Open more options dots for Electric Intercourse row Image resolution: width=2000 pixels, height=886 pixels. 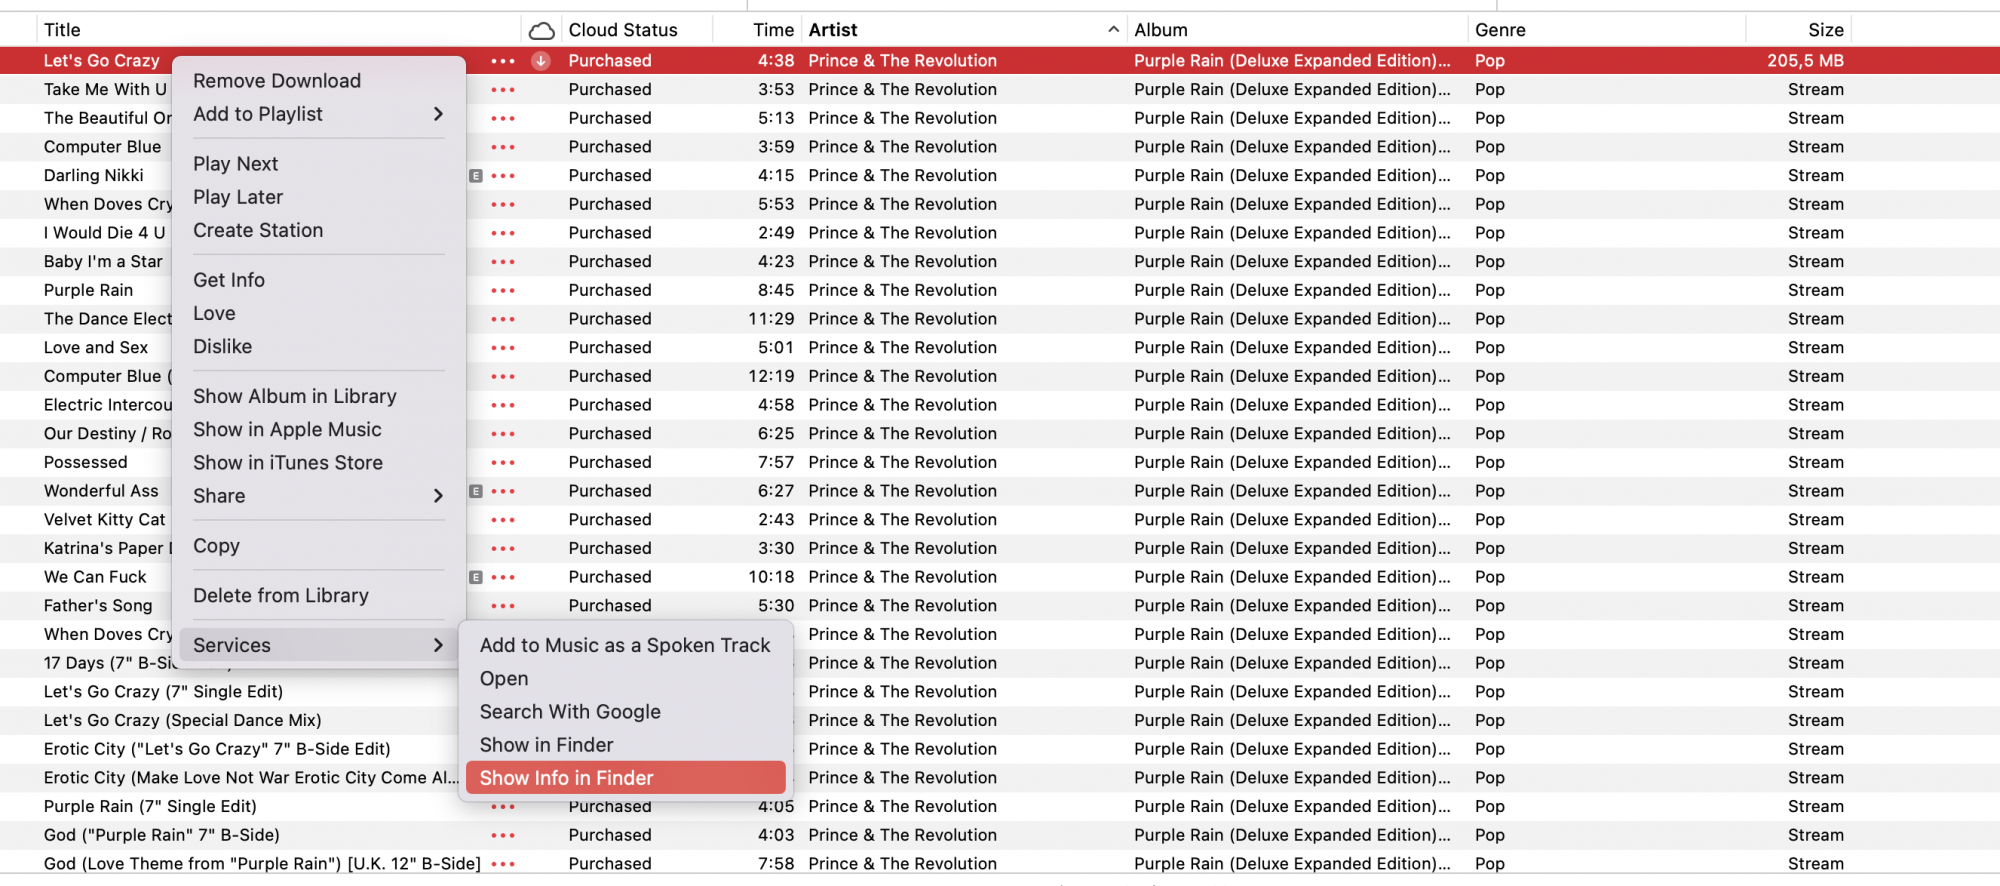tap(503, 405)
